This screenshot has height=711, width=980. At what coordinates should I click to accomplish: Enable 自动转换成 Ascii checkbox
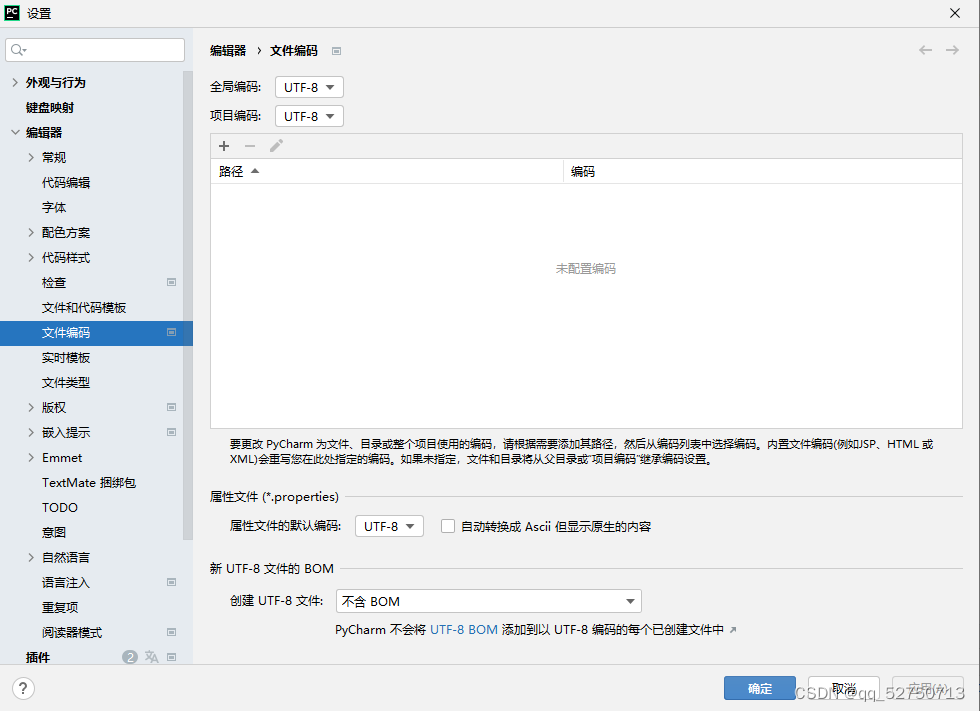tap(447, 525)
